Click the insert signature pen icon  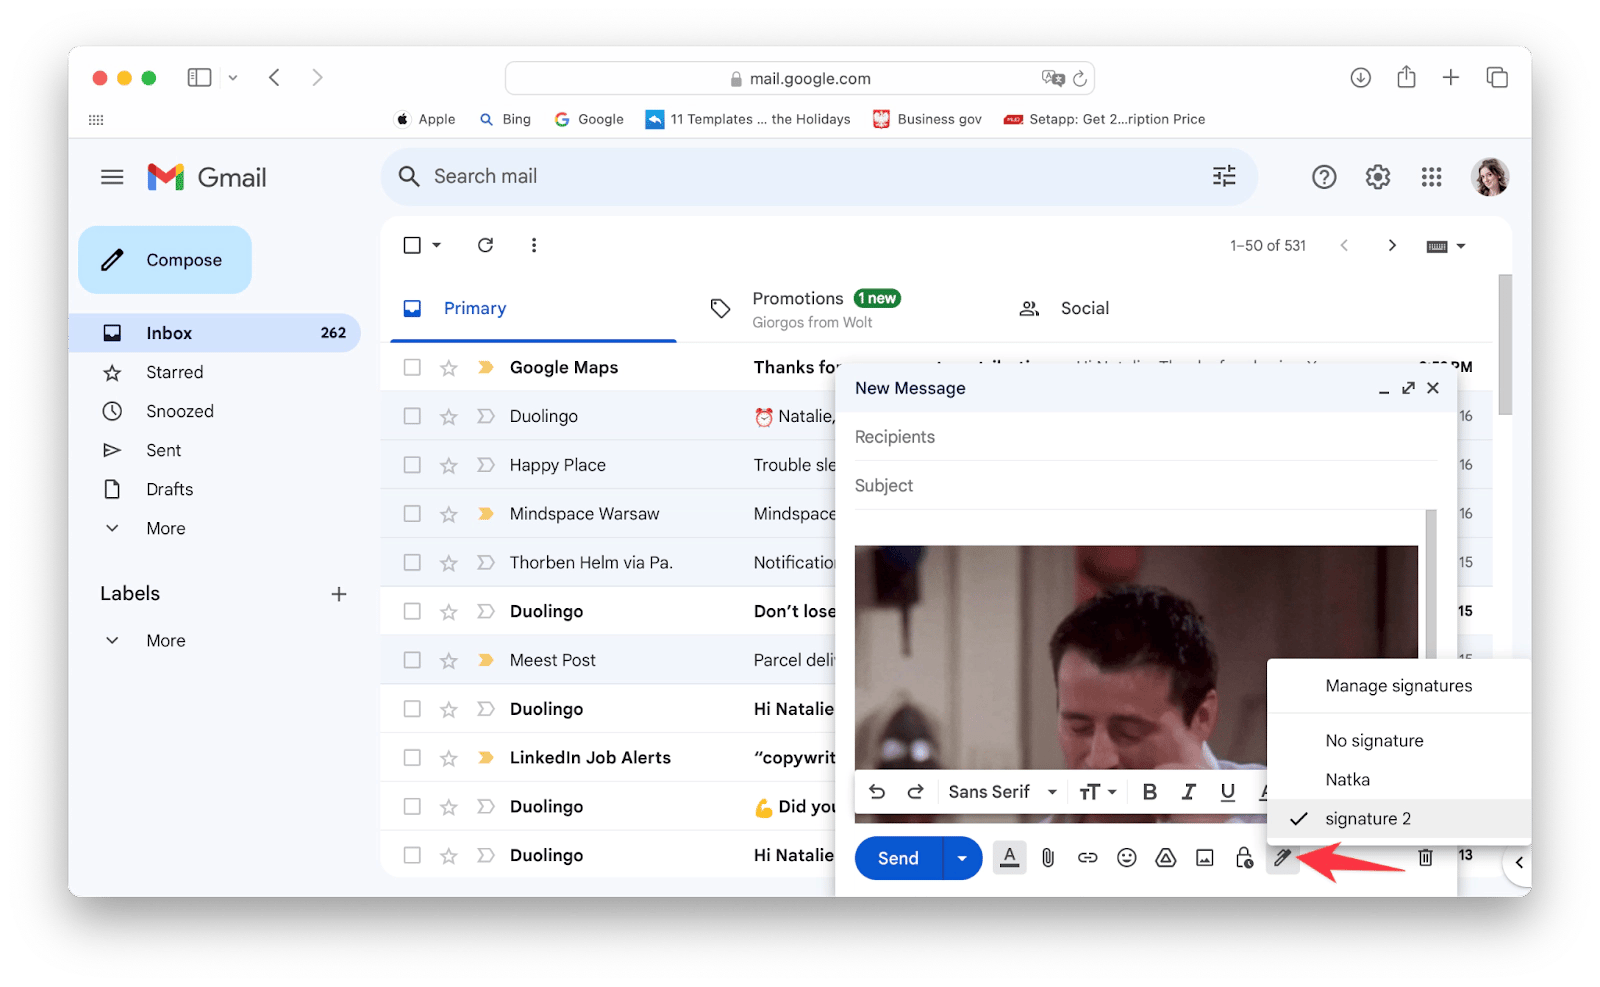[x=1283, y=858]
